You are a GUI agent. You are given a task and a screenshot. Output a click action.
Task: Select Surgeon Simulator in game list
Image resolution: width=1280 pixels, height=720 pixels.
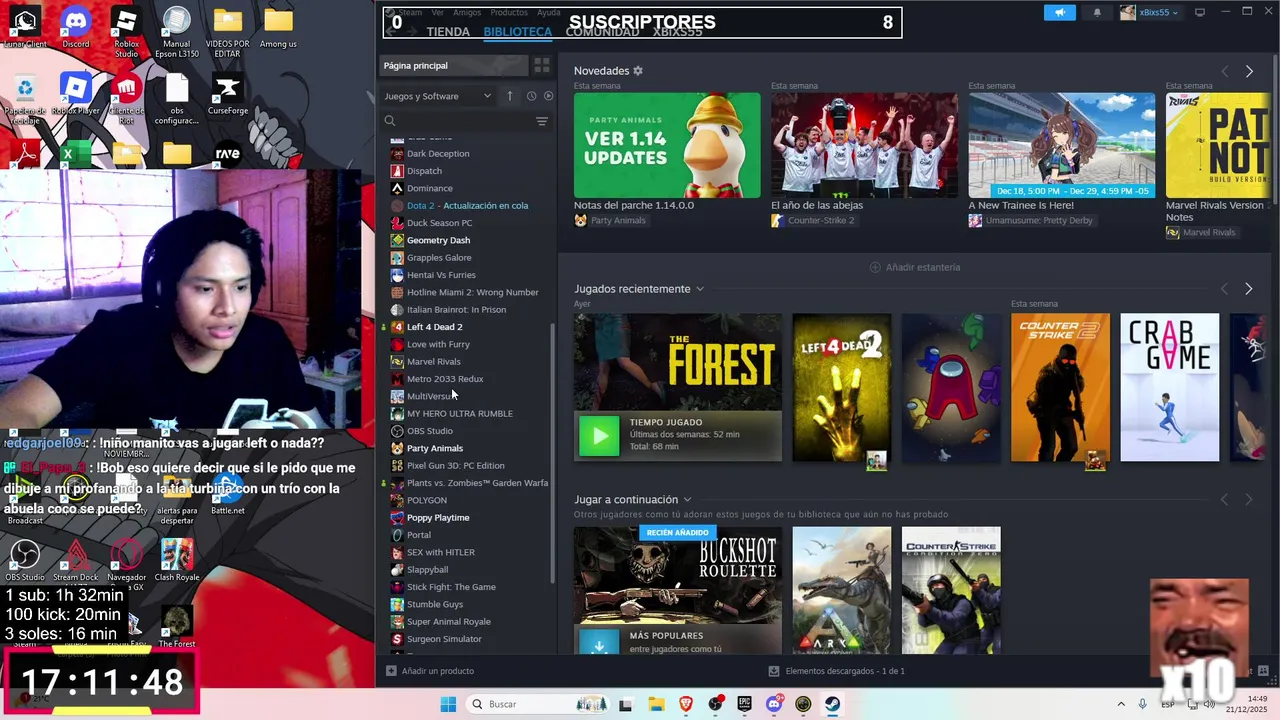pyautogui.click(x=444, y=639)
